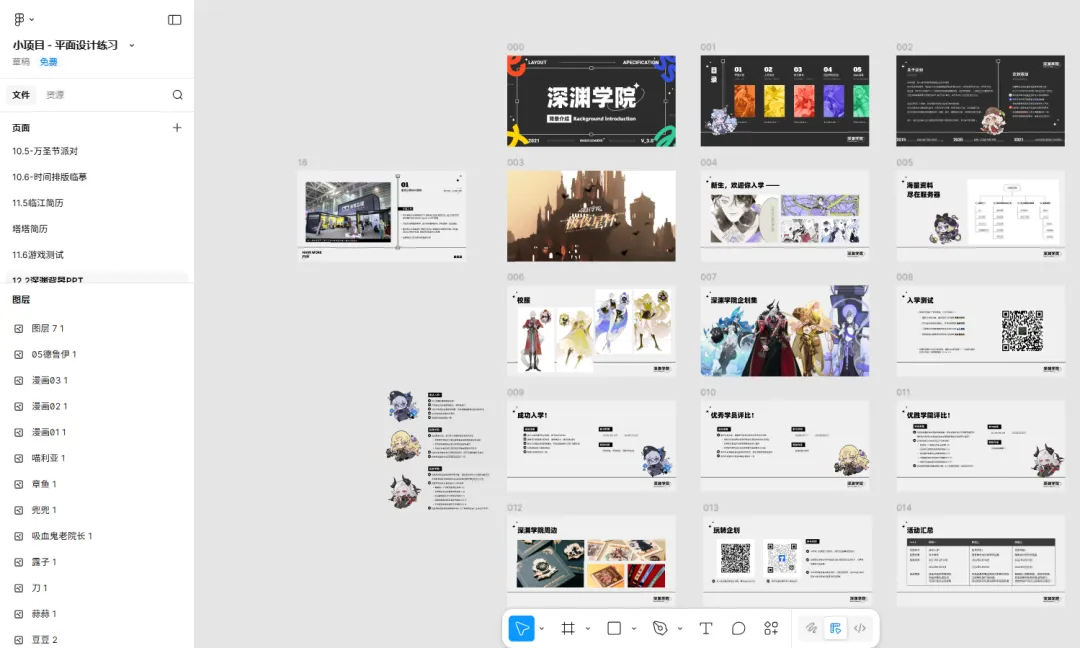1080x648 pixels.
Task: Select frame 012 深渊学院周边 slide
Action: (591, 561)
